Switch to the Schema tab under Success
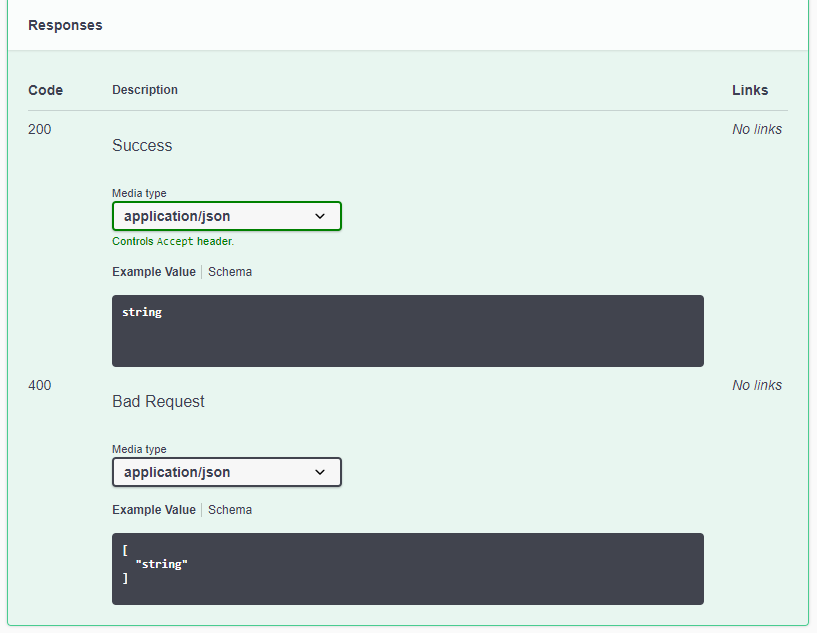817x633 pixels. coord(230,272)
